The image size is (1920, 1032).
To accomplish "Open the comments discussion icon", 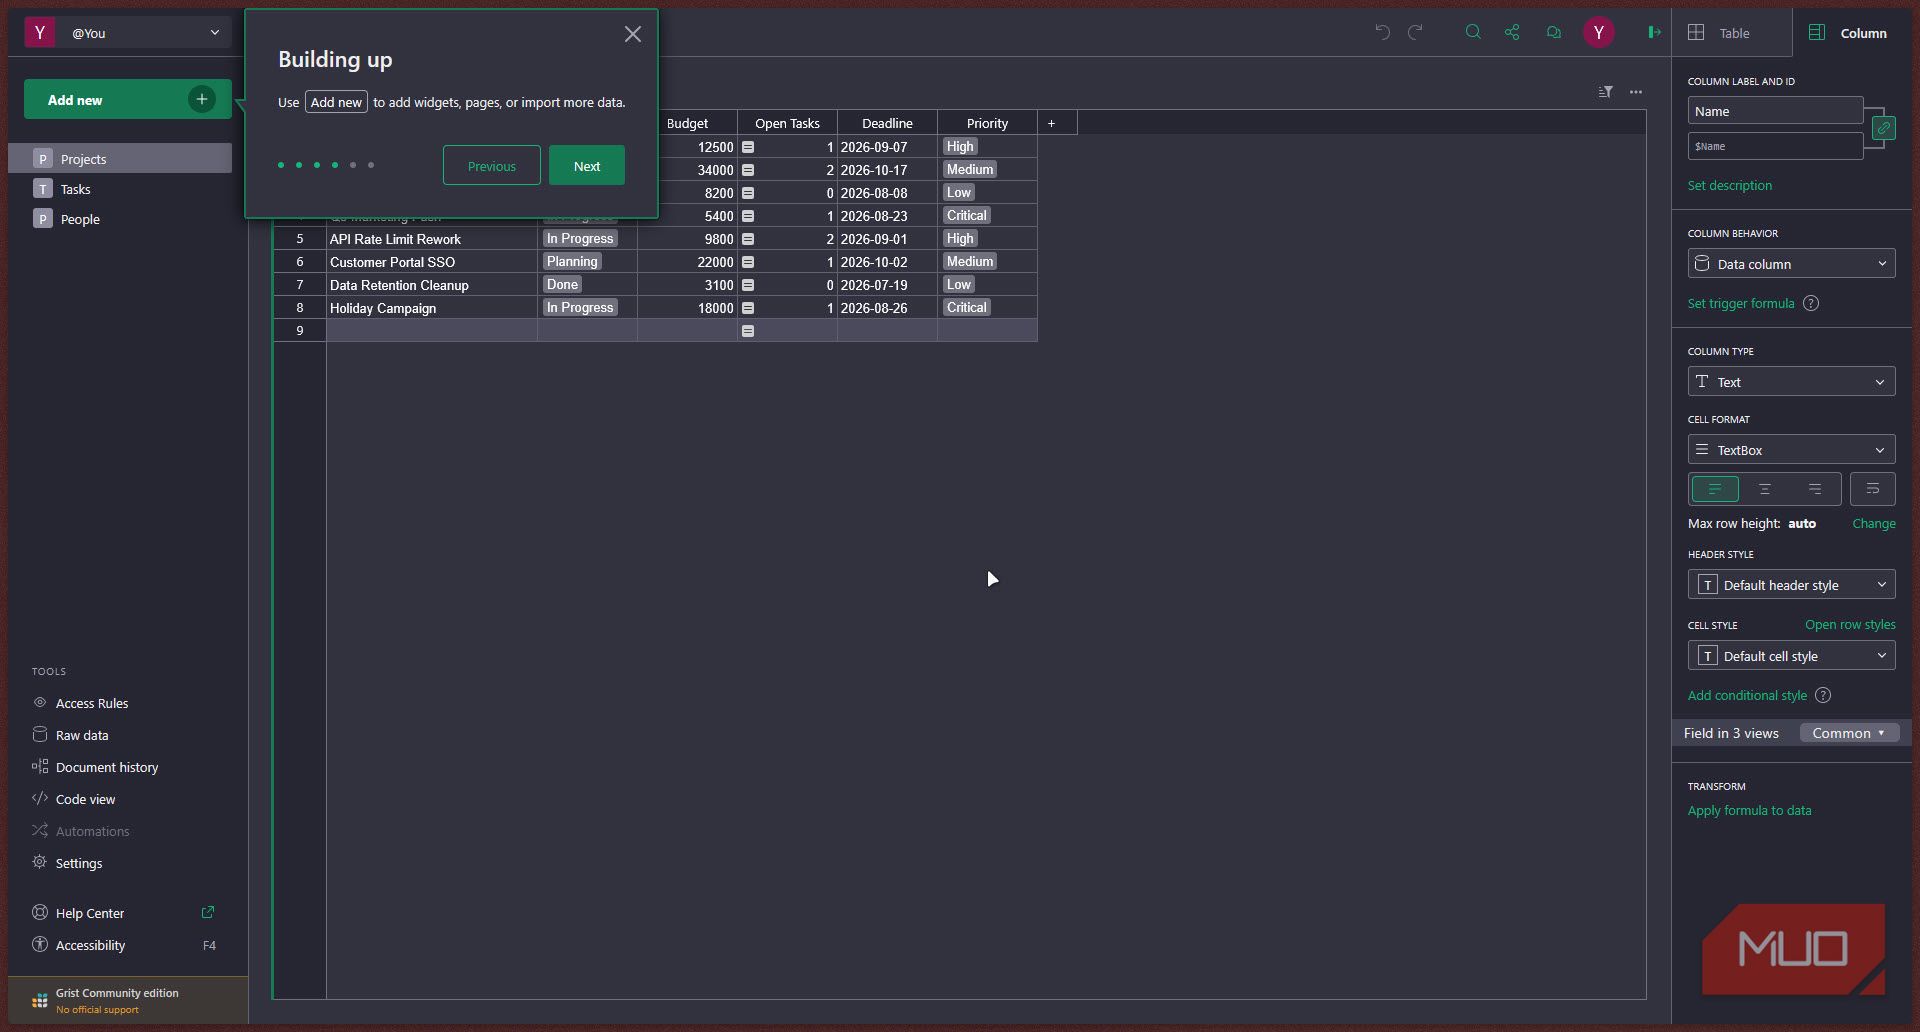I will (1553, 32).
